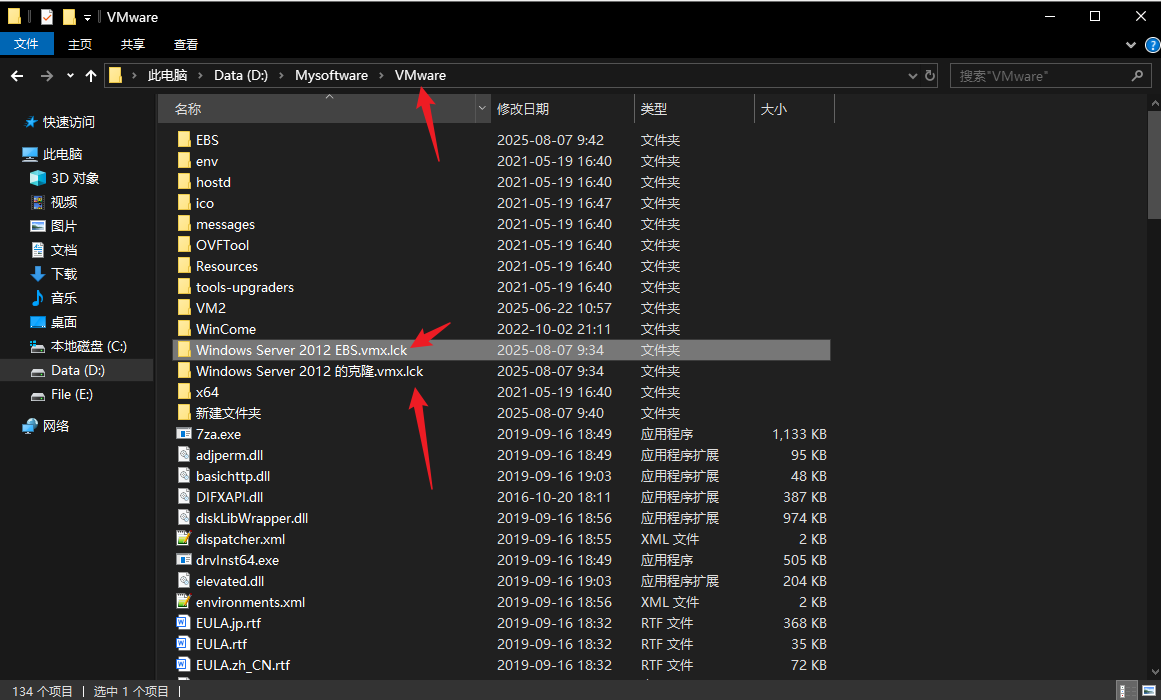
Task: Go back using the back arrow
Action: 17,76
